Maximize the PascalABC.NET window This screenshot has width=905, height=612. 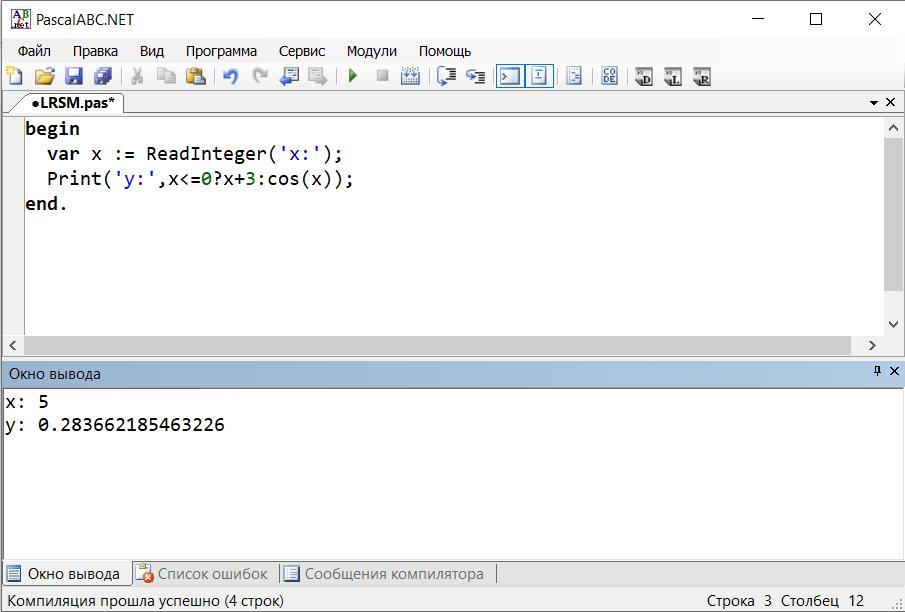(816, 19)
